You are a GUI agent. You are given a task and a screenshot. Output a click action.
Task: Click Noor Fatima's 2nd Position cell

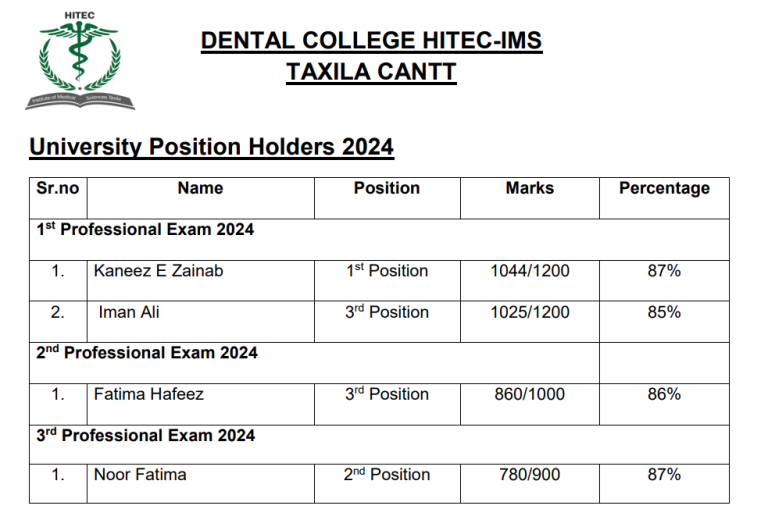point(387,484)
